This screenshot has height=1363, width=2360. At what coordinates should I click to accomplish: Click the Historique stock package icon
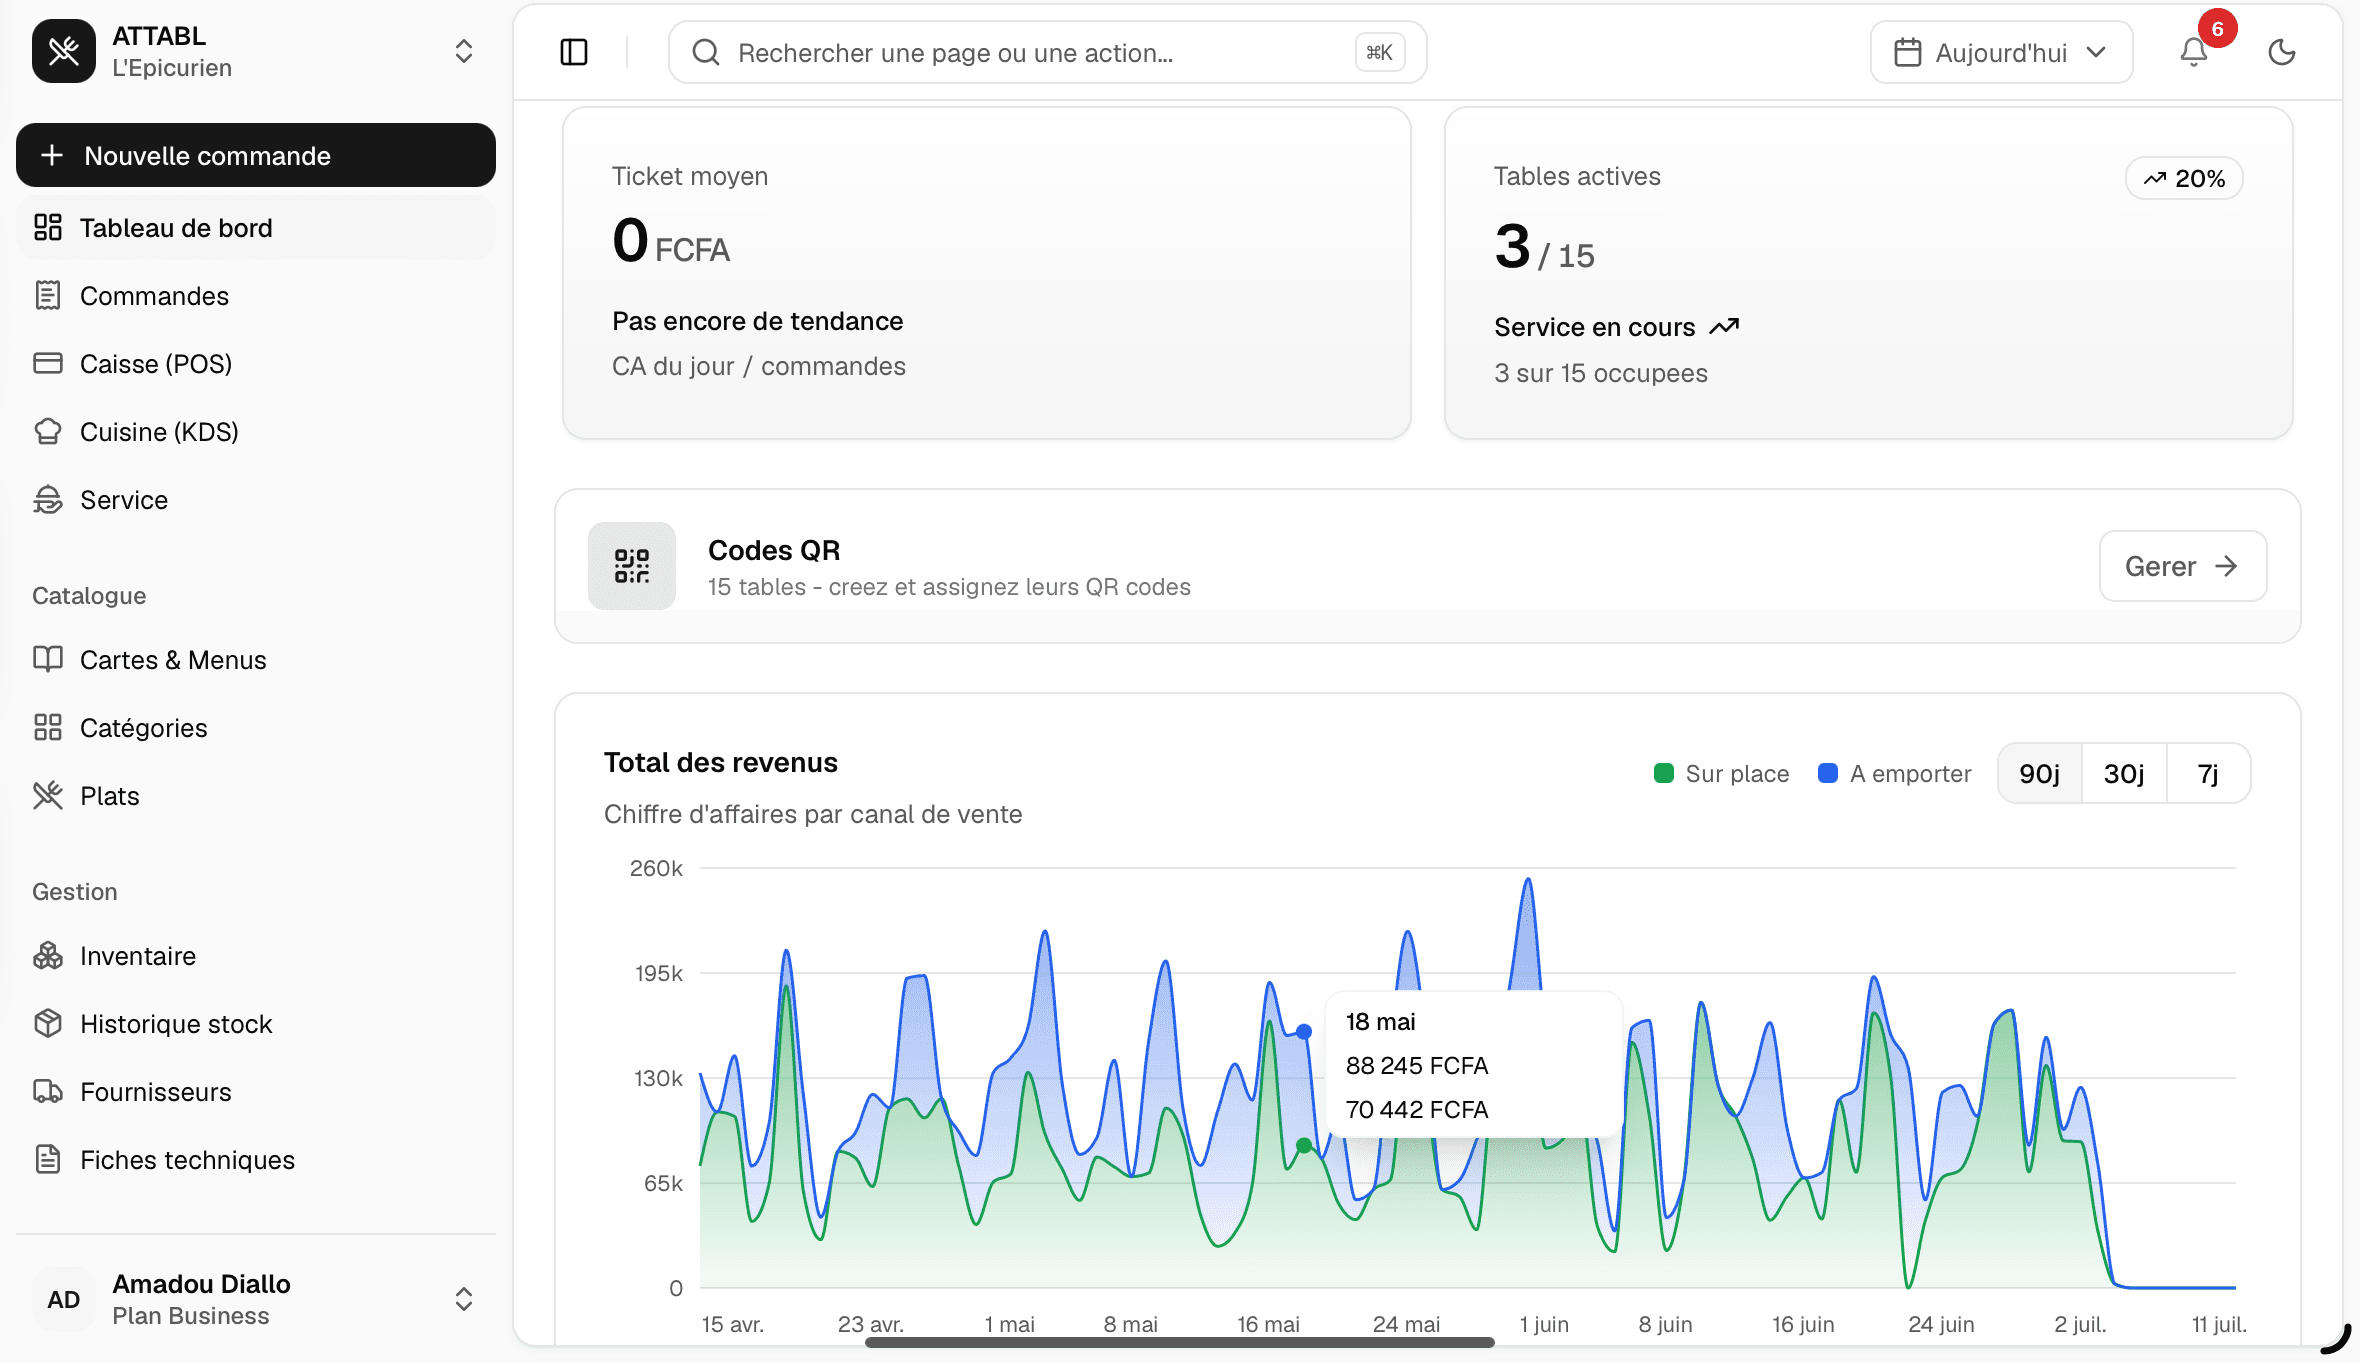(48, 1023)
